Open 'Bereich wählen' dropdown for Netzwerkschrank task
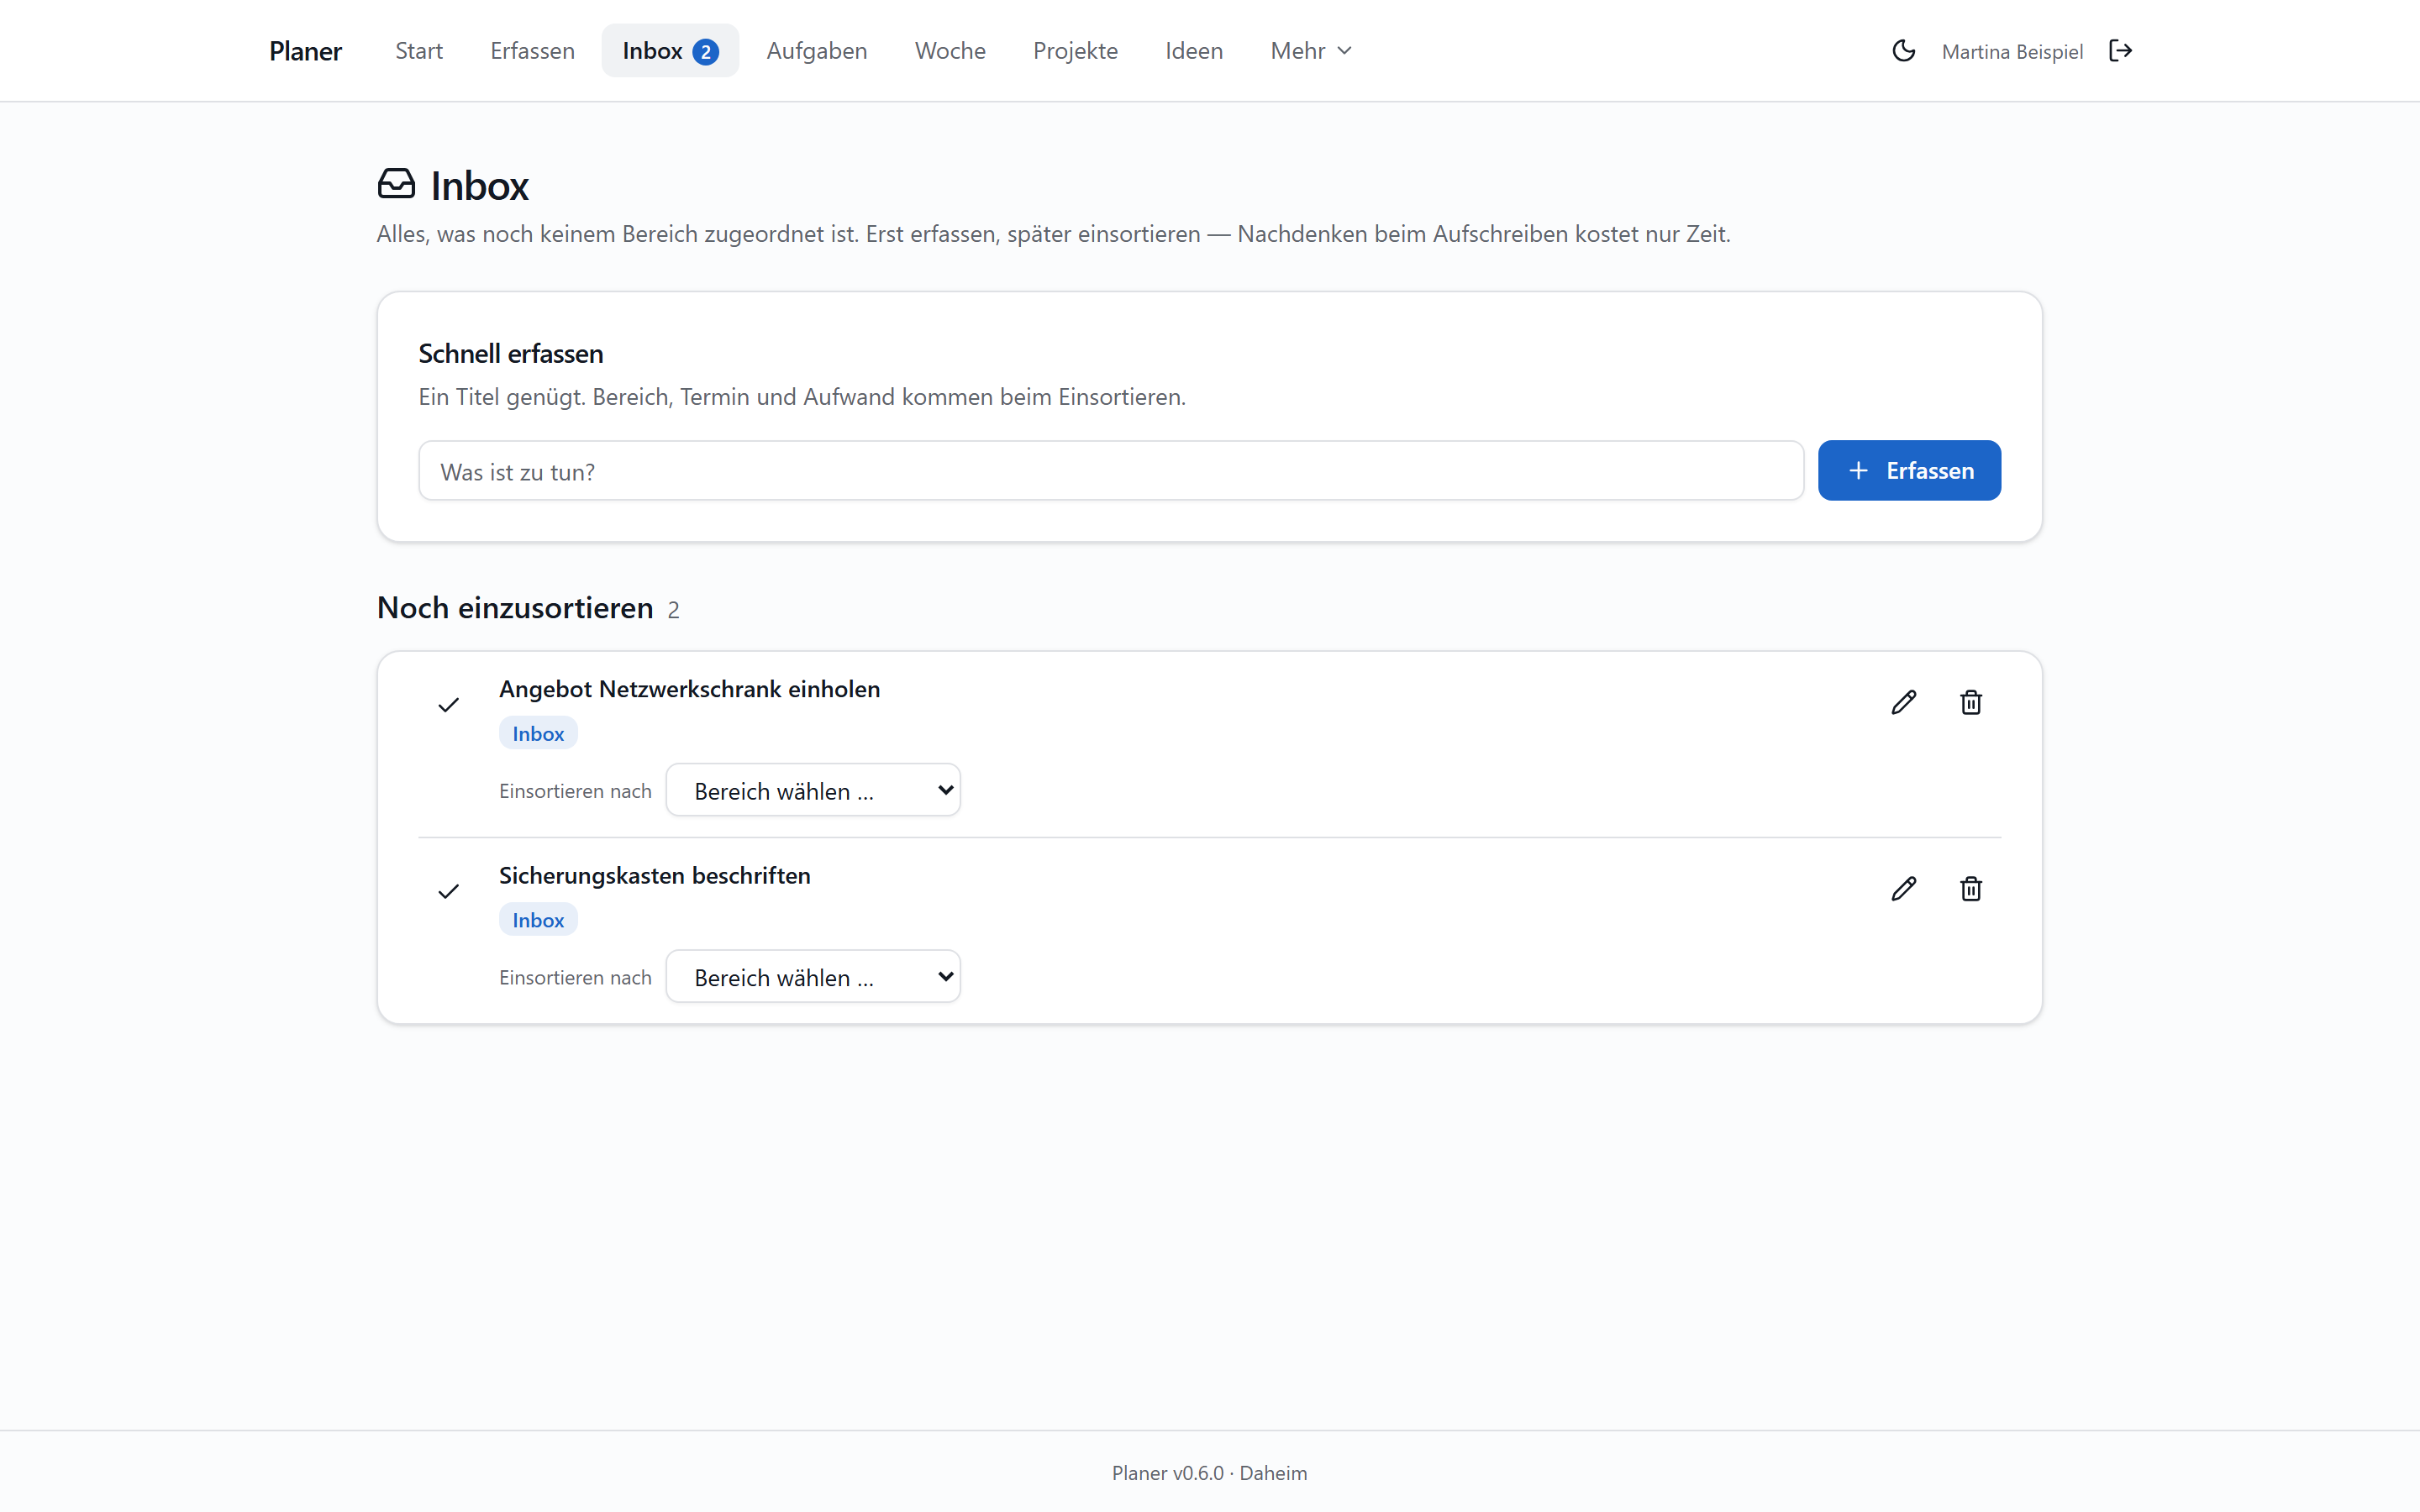2420x1512 pixels. click(813, 790)
